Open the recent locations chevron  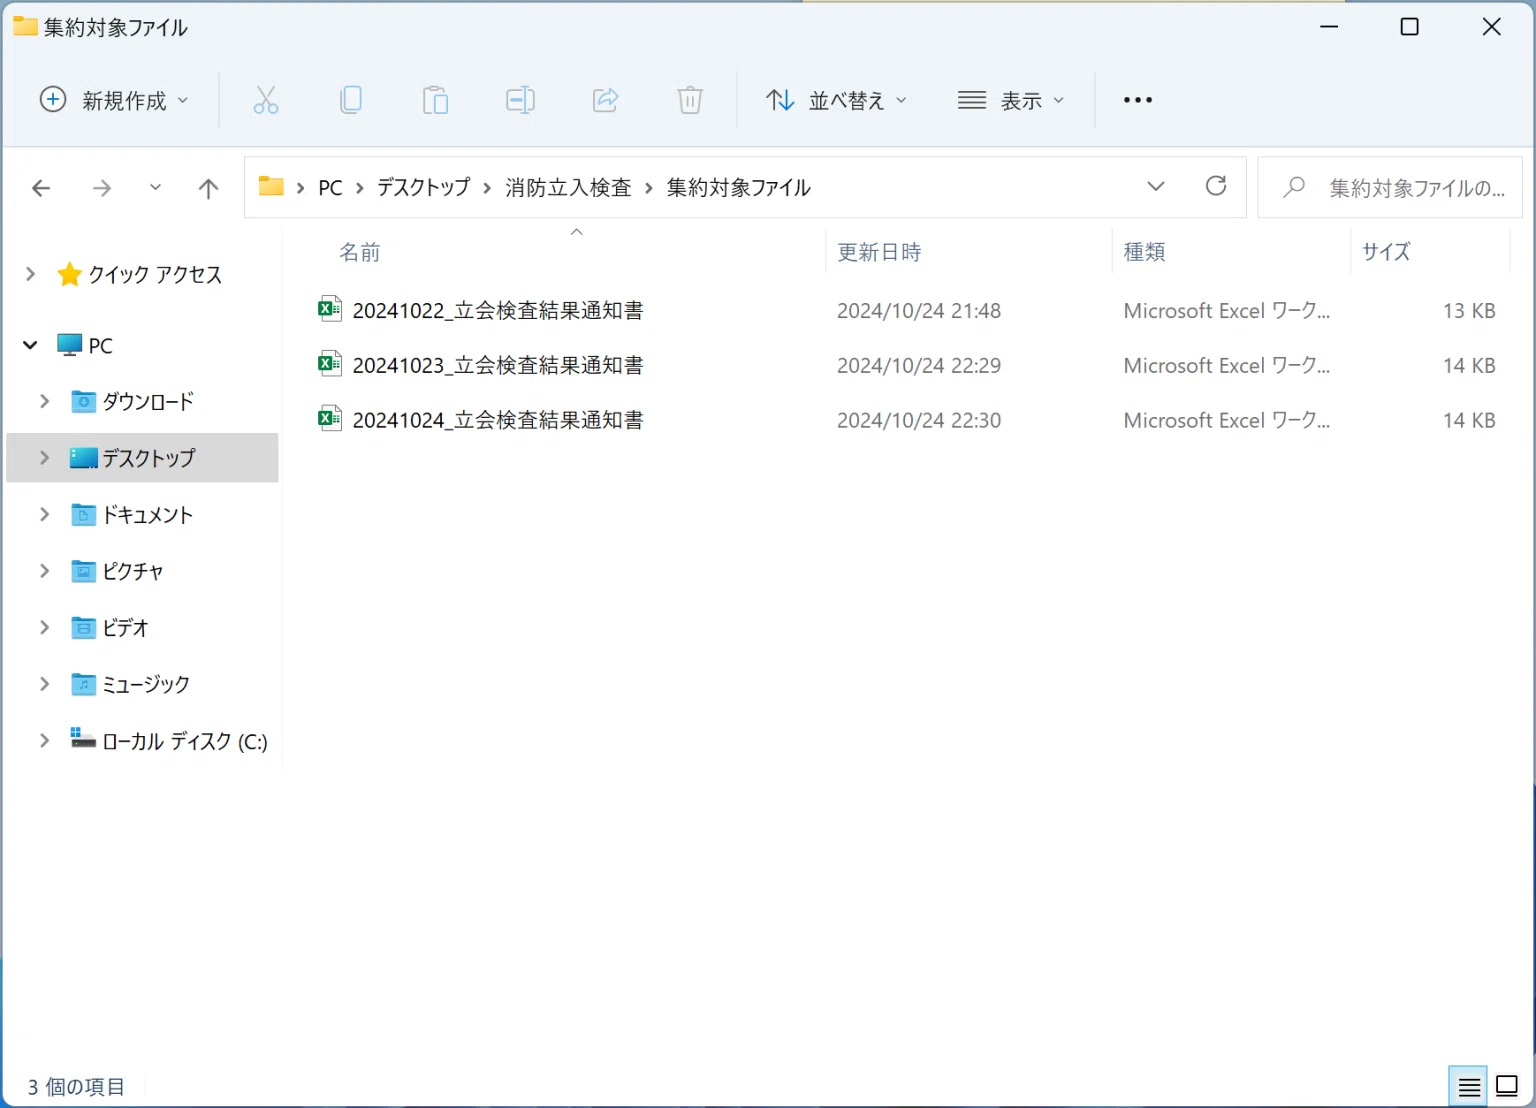[155, 187]
